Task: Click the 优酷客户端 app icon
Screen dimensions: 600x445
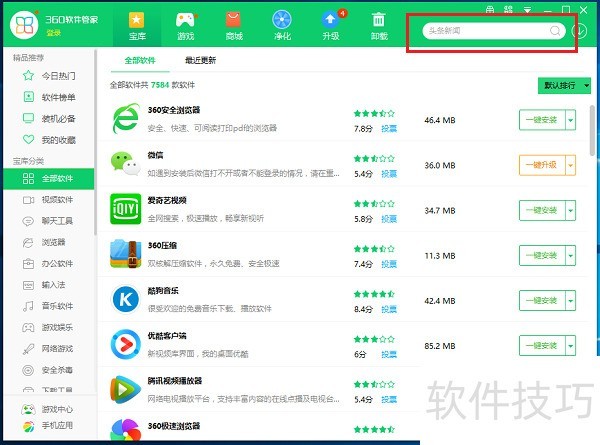Action: [x=126, y=344]
